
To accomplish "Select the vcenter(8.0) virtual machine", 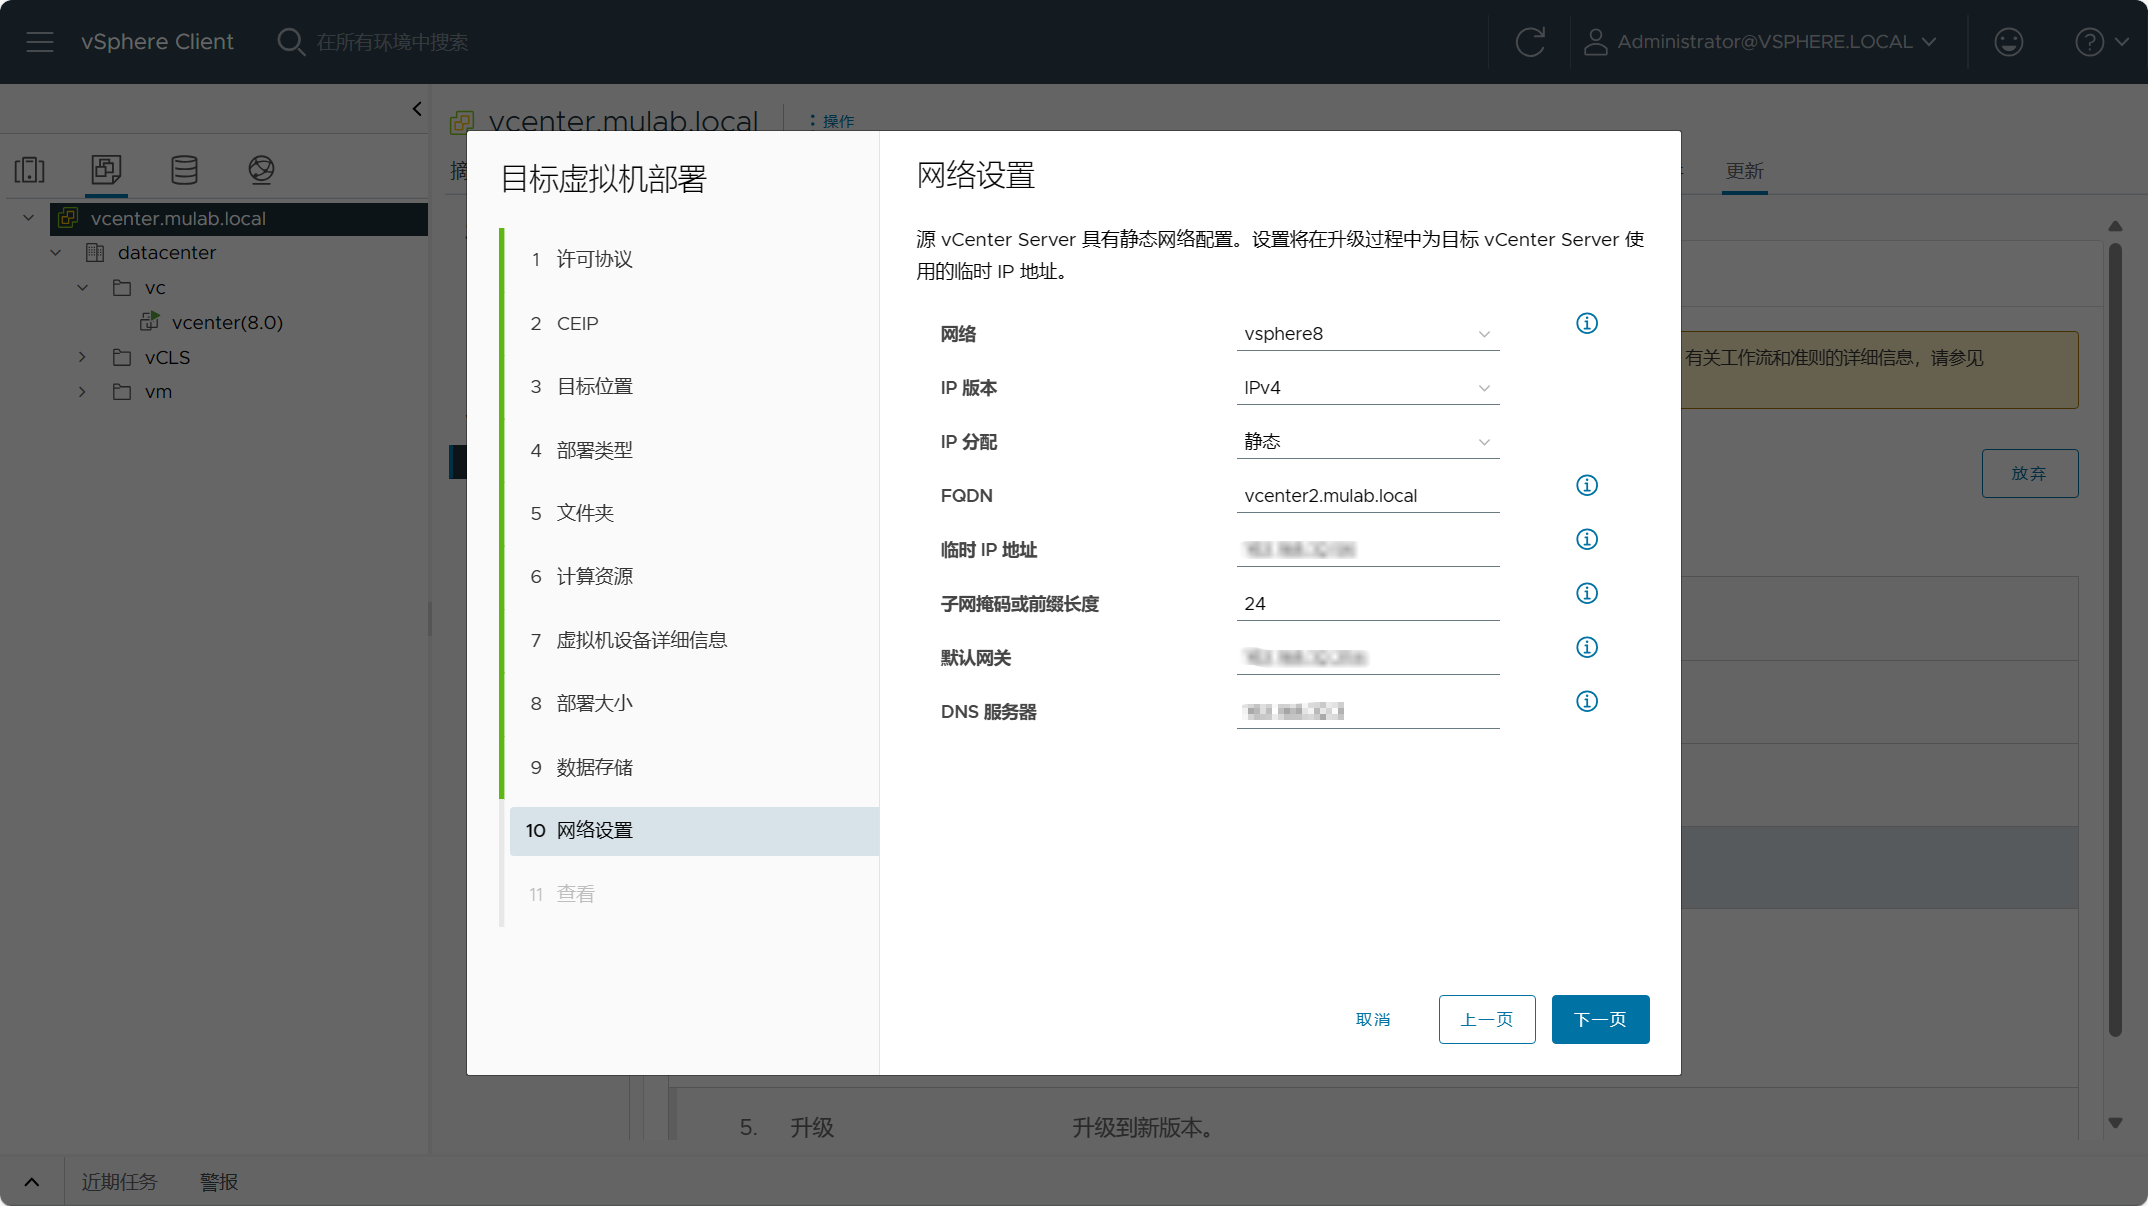I will (227, 322).
